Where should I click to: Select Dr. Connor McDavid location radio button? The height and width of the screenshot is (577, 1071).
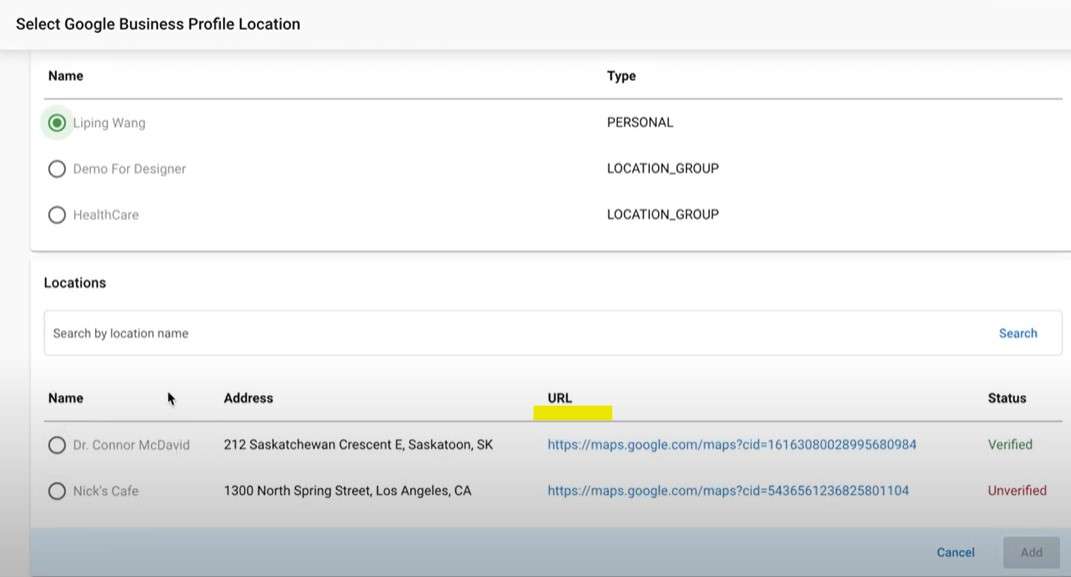point(57,445)
